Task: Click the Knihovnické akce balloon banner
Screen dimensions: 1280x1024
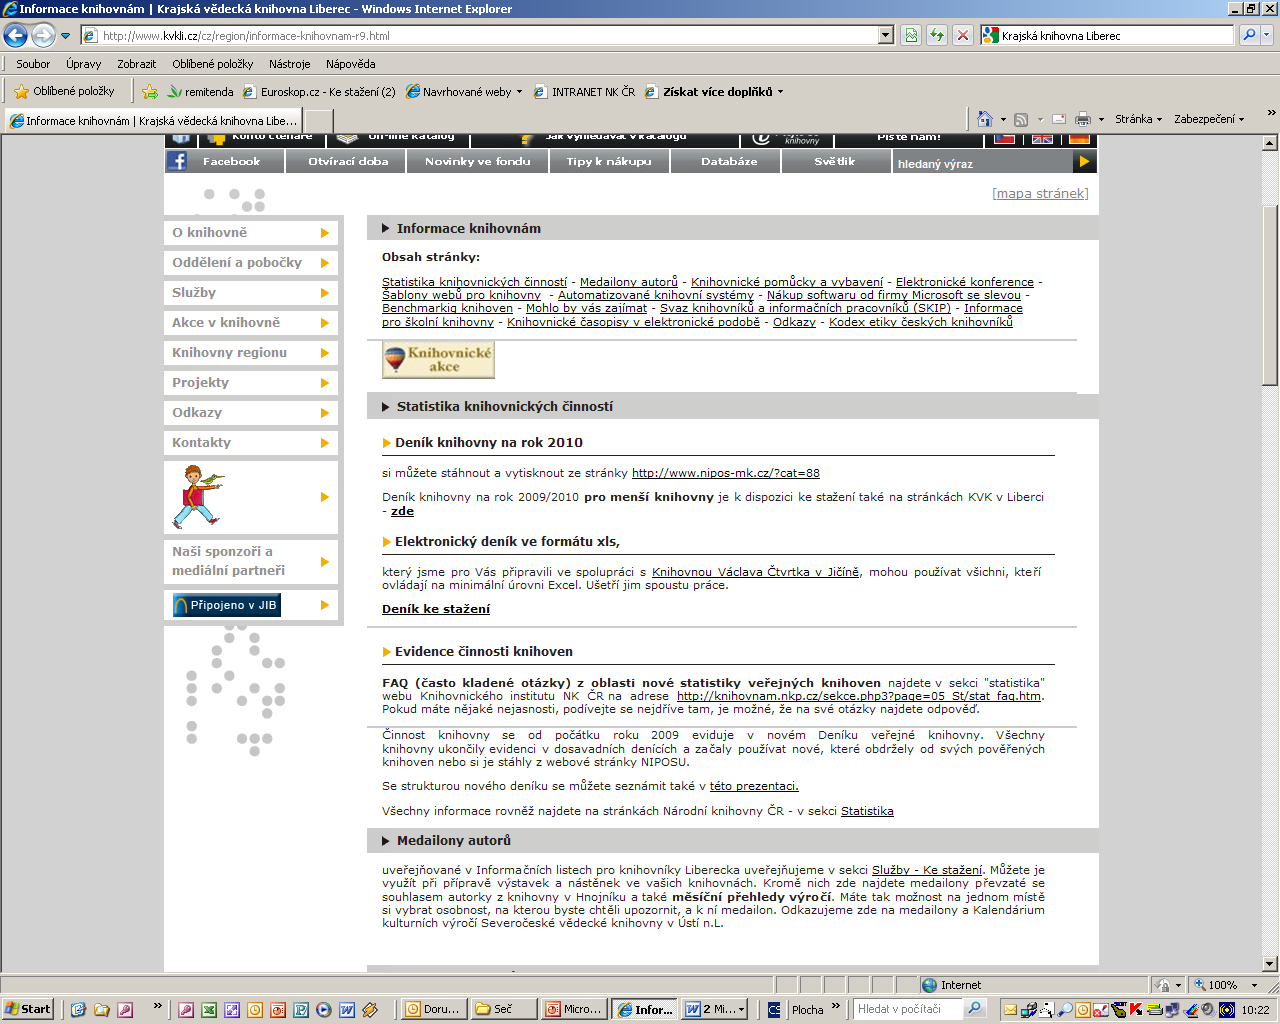Action: coord(438,360)
